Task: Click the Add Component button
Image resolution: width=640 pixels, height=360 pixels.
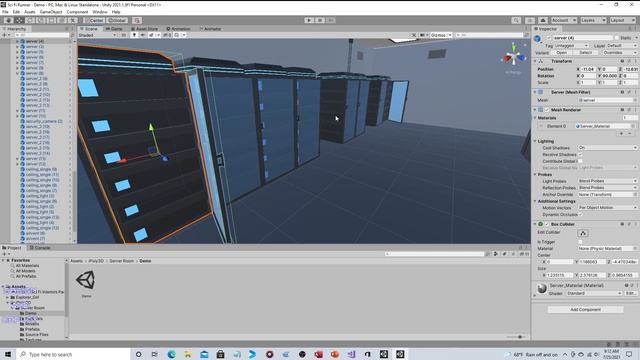Action: [x=585, y=309]
